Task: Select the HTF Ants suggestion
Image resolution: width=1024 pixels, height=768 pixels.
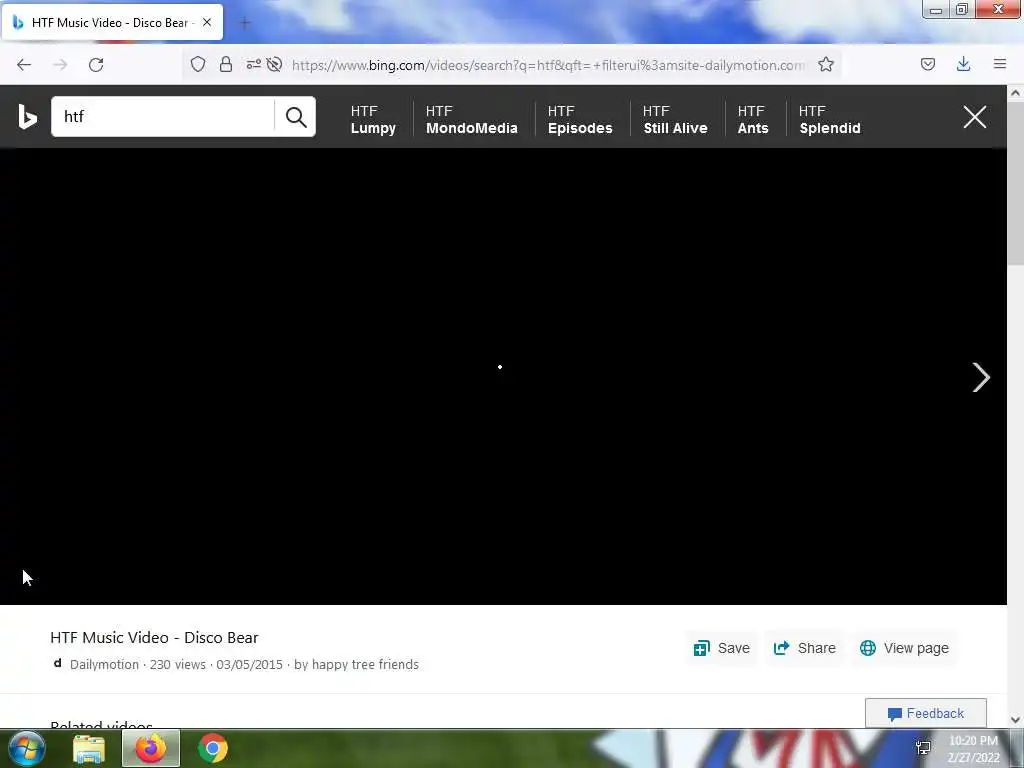Action: (x=753, y=120)
